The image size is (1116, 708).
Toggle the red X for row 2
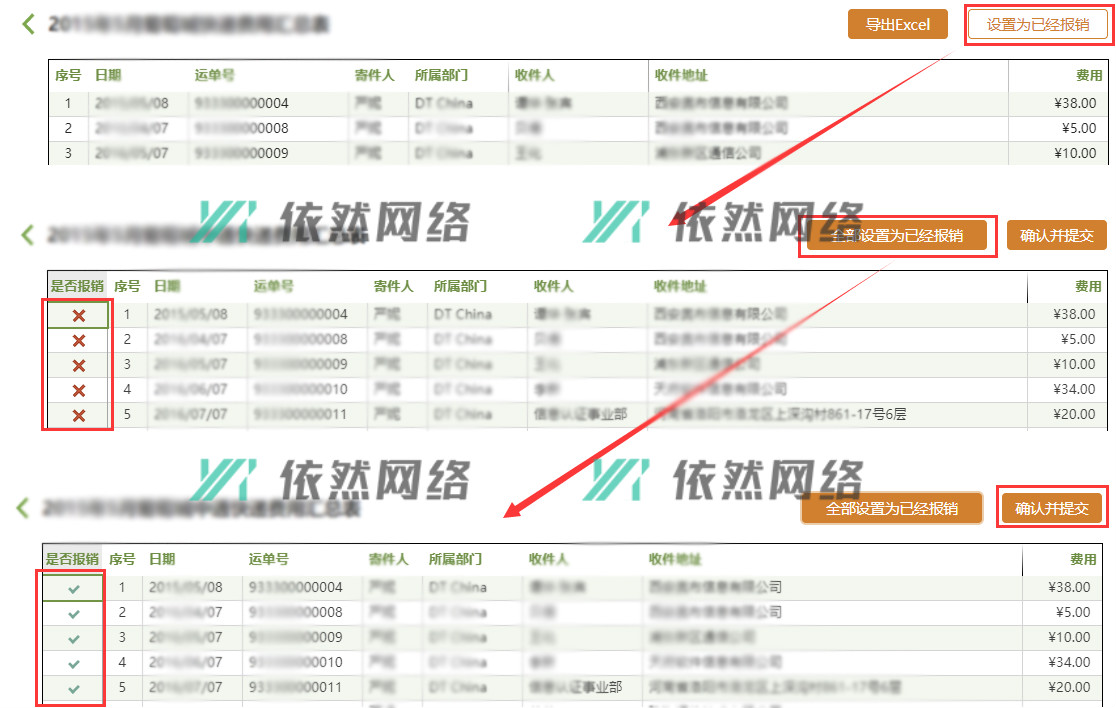coord(78,340)
